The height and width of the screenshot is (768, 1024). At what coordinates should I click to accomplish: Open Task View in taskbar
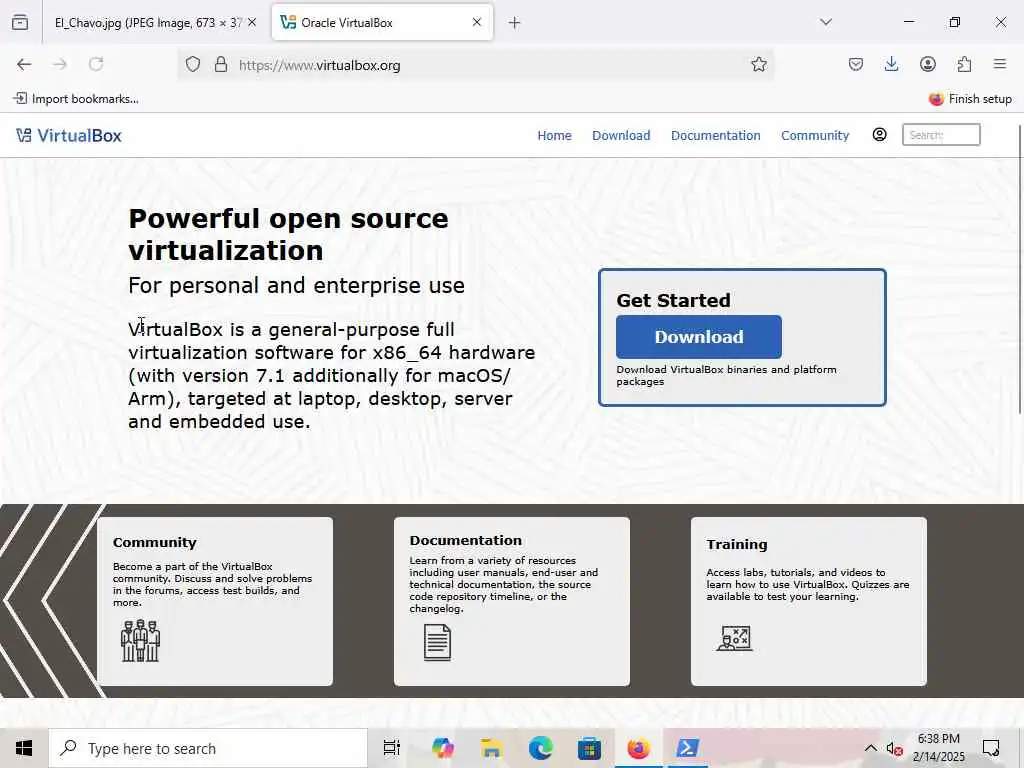click(391, 748)
